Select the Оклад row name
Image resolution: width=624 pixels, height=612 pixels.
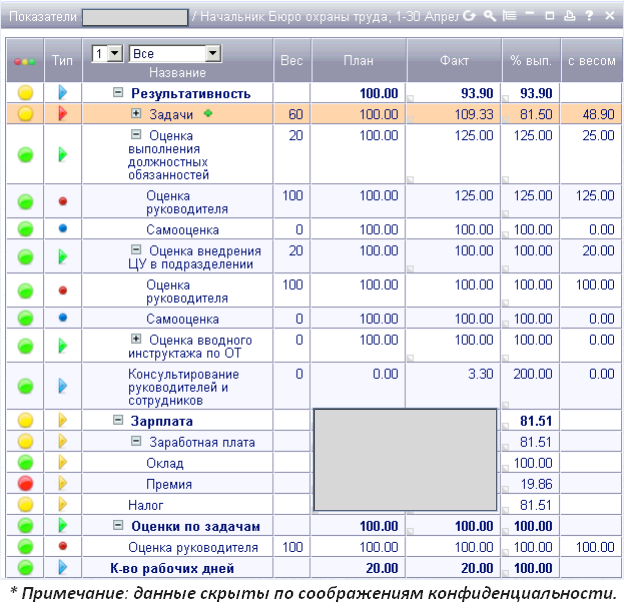click(165, 463)
